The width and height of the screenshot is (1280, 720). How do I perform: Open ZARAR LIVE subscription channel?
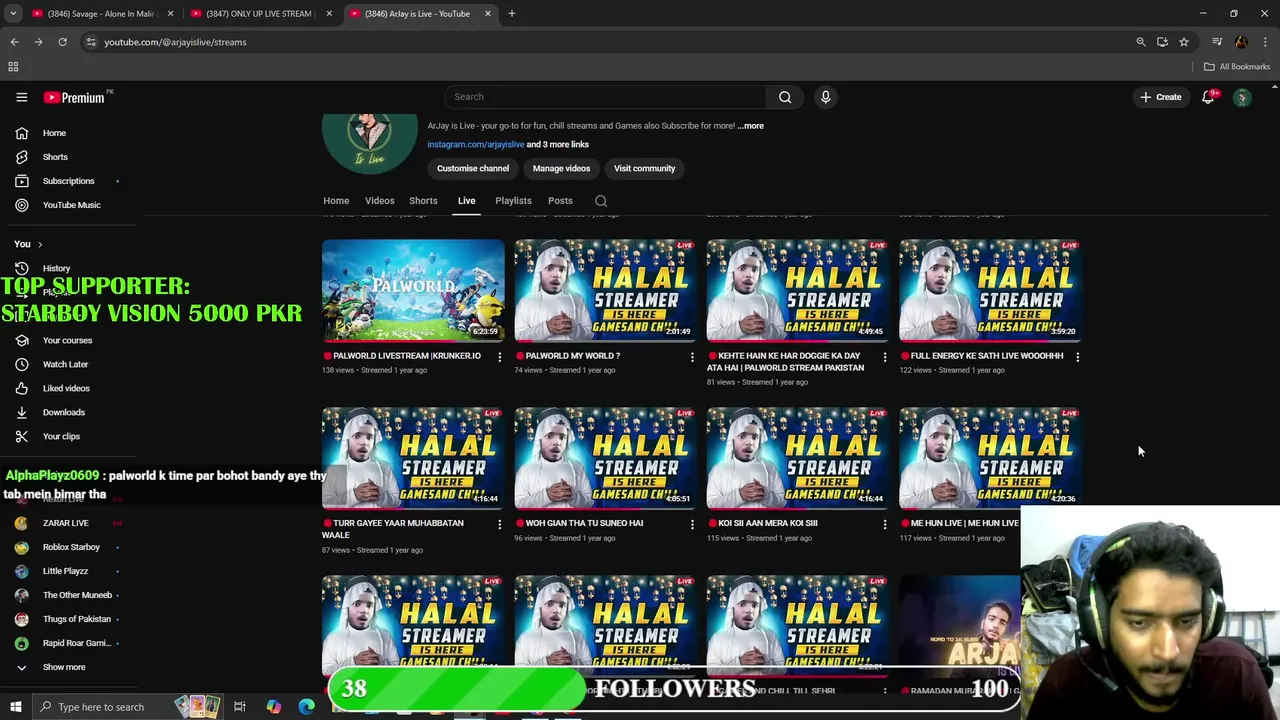tap(66, 523)
